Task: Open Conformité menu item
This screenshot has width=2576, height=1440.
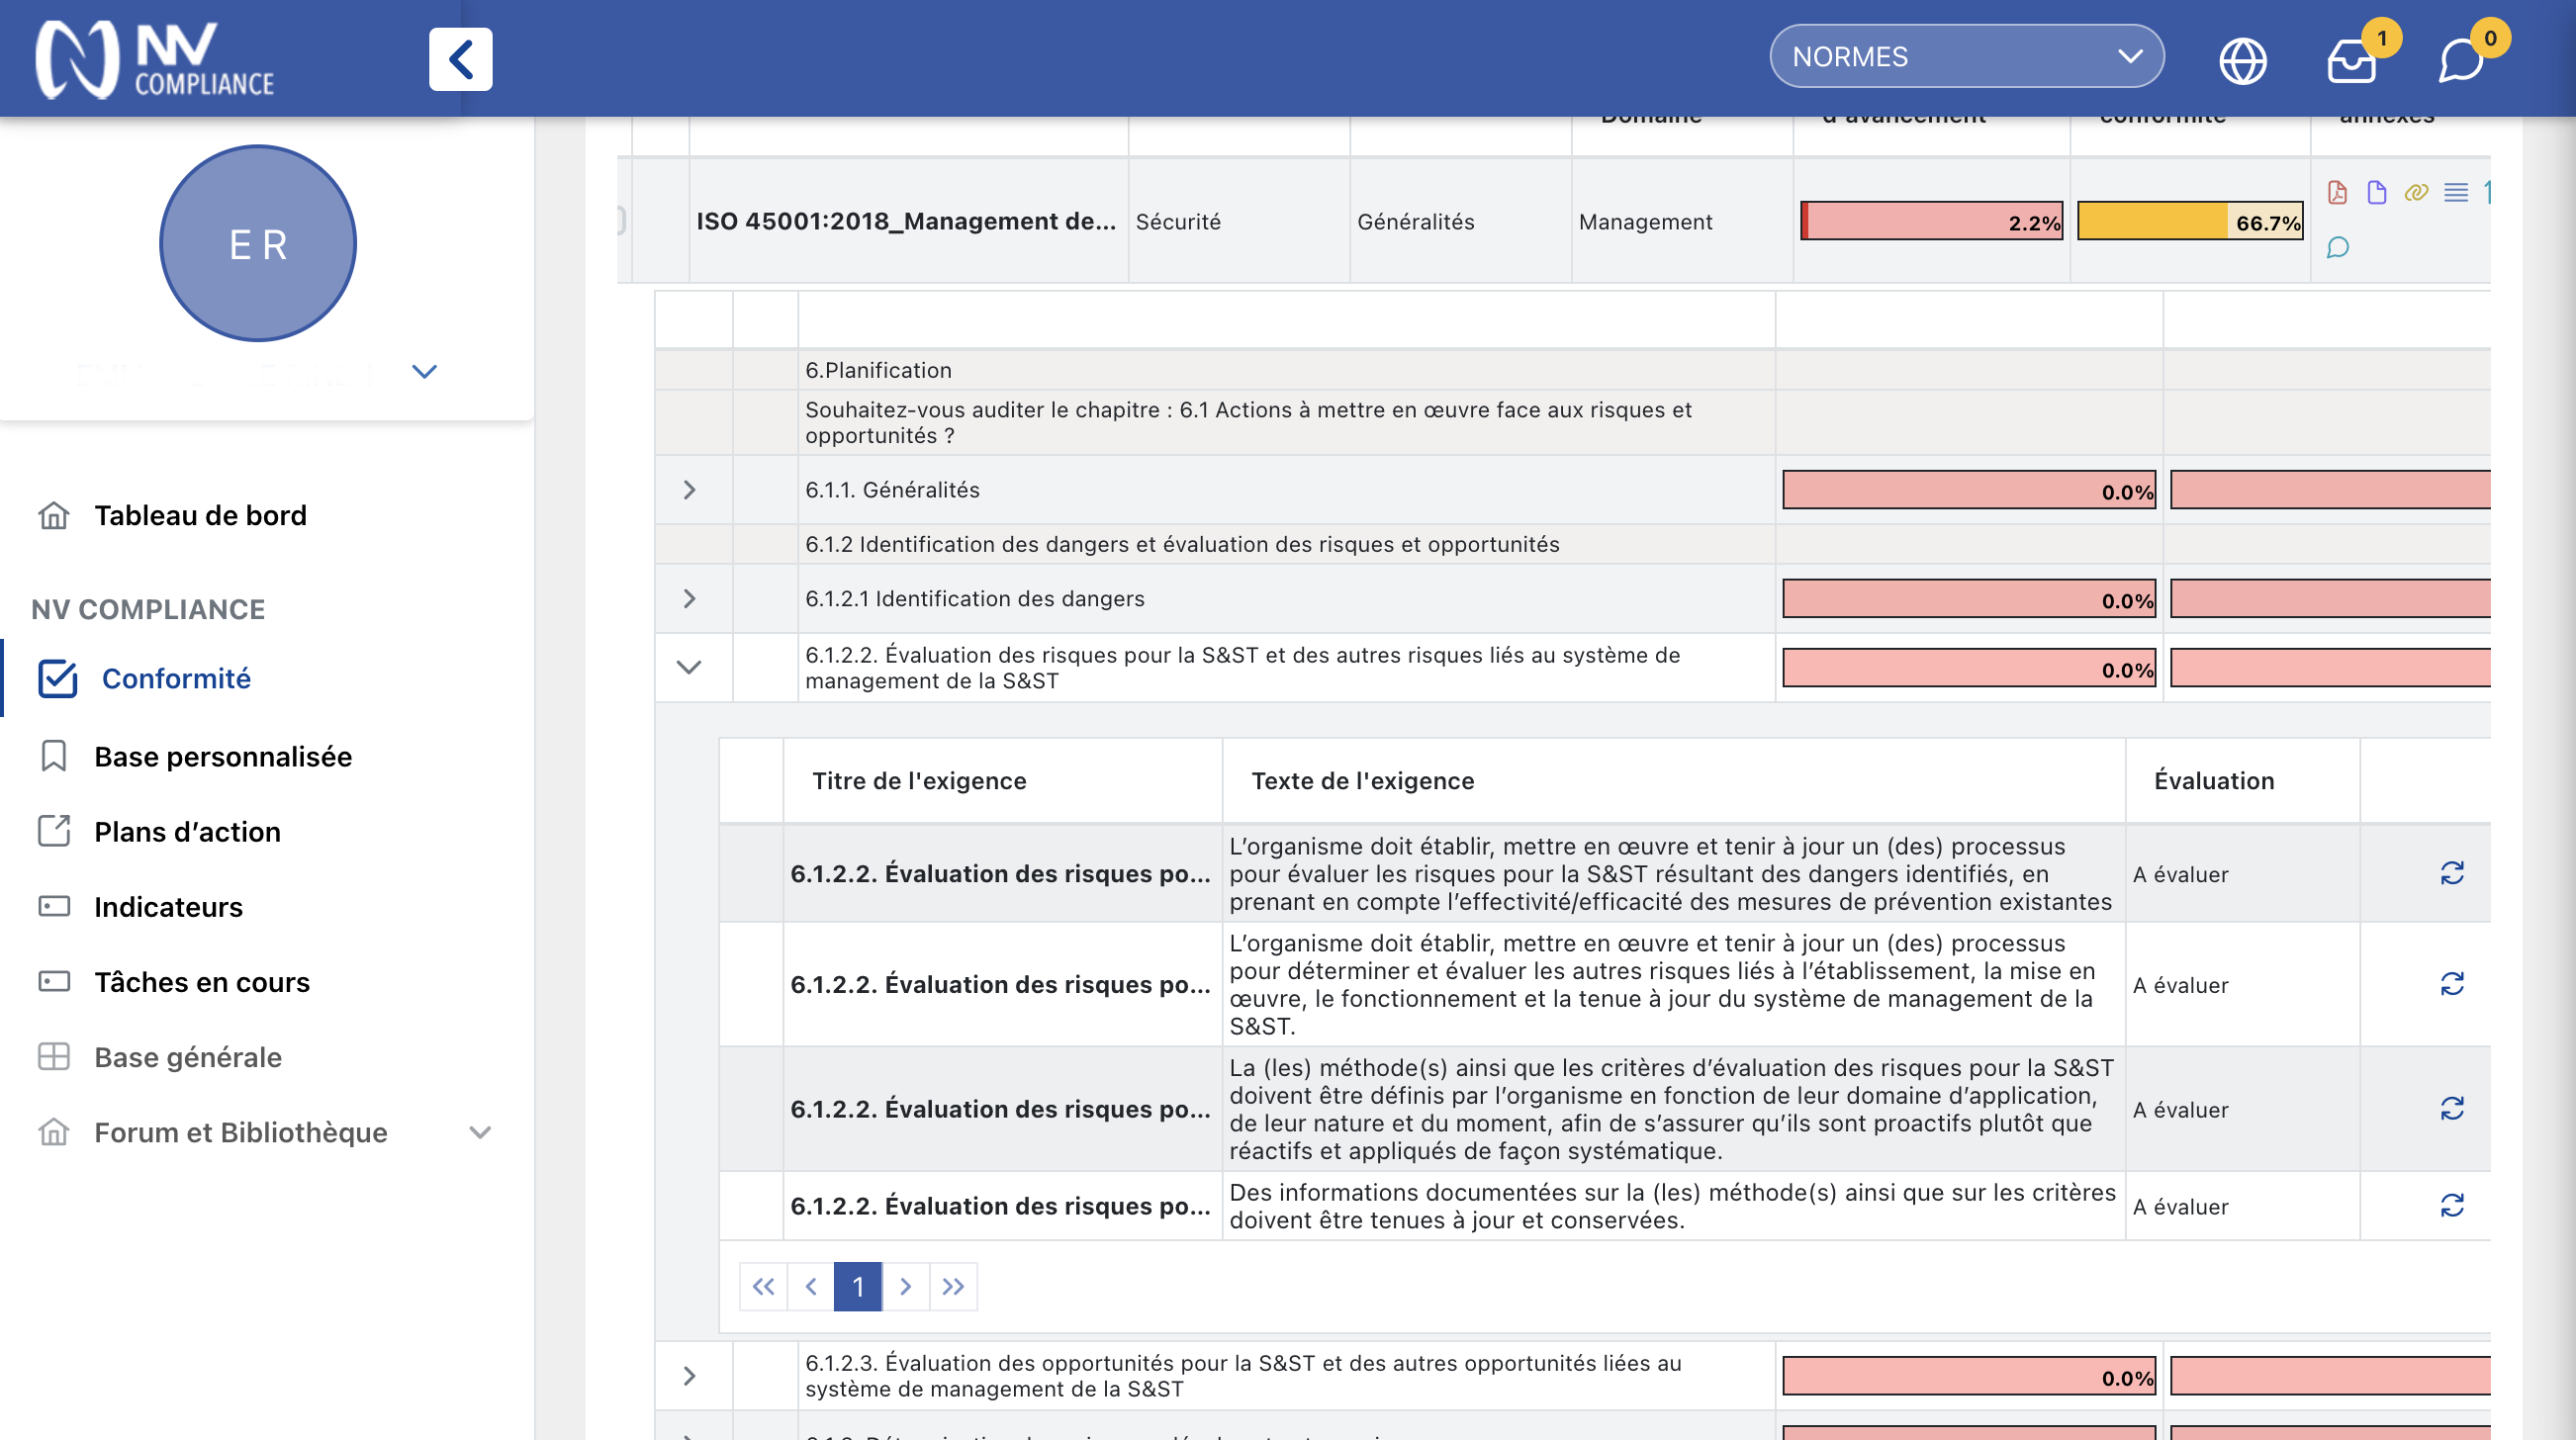Action: tap(176, 678)
